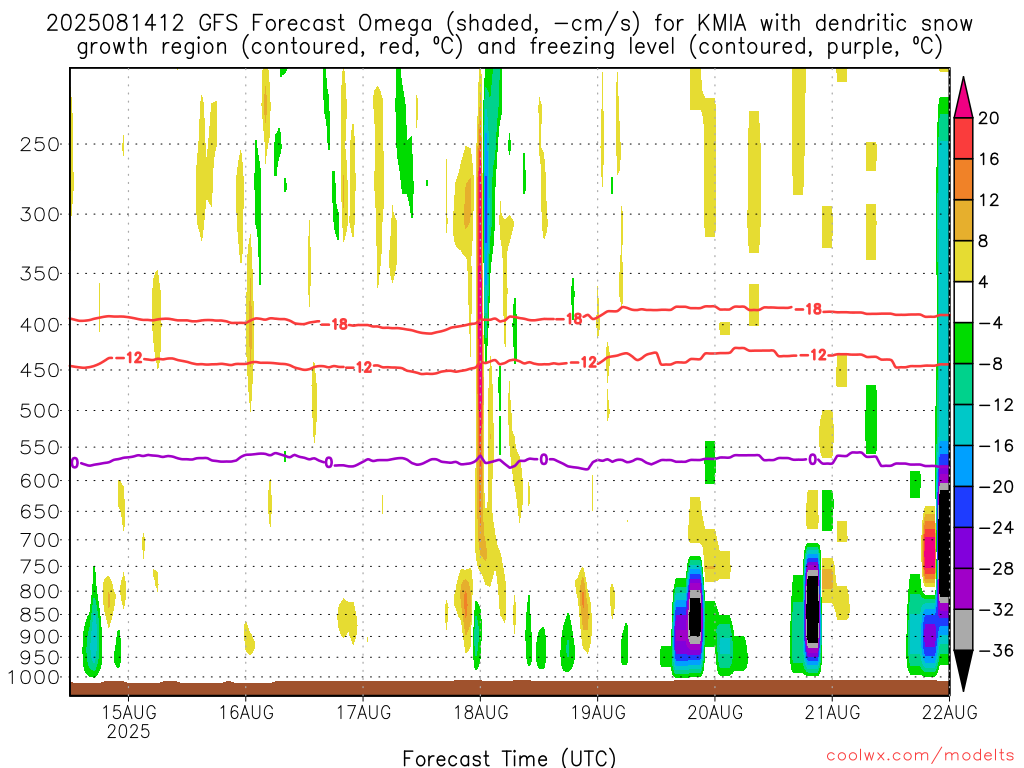Click the colorbar value label 20
Viewport: 1024px width, 768px height.
pyautogui.click(x=989, y=118)
